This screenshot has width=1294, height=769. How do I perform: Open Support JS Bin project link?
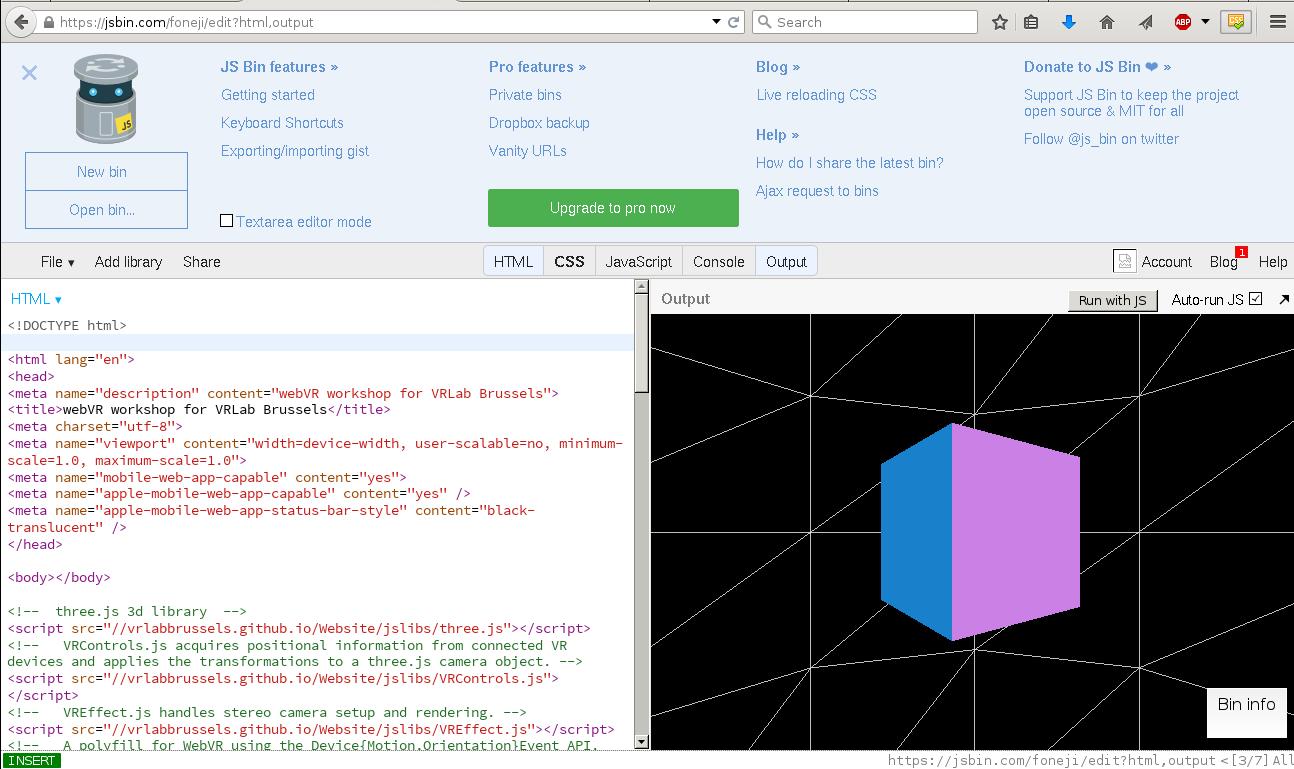point(1131,103)
